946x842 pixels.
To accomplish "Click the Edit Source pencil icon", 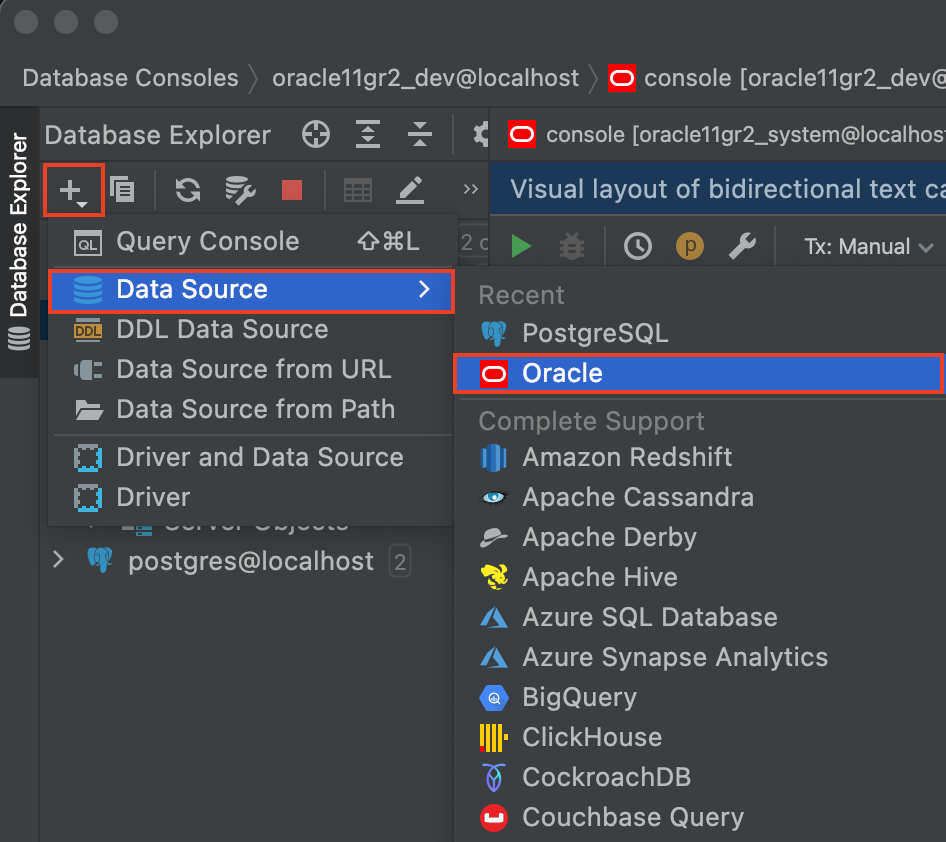I will pos(410,191).
